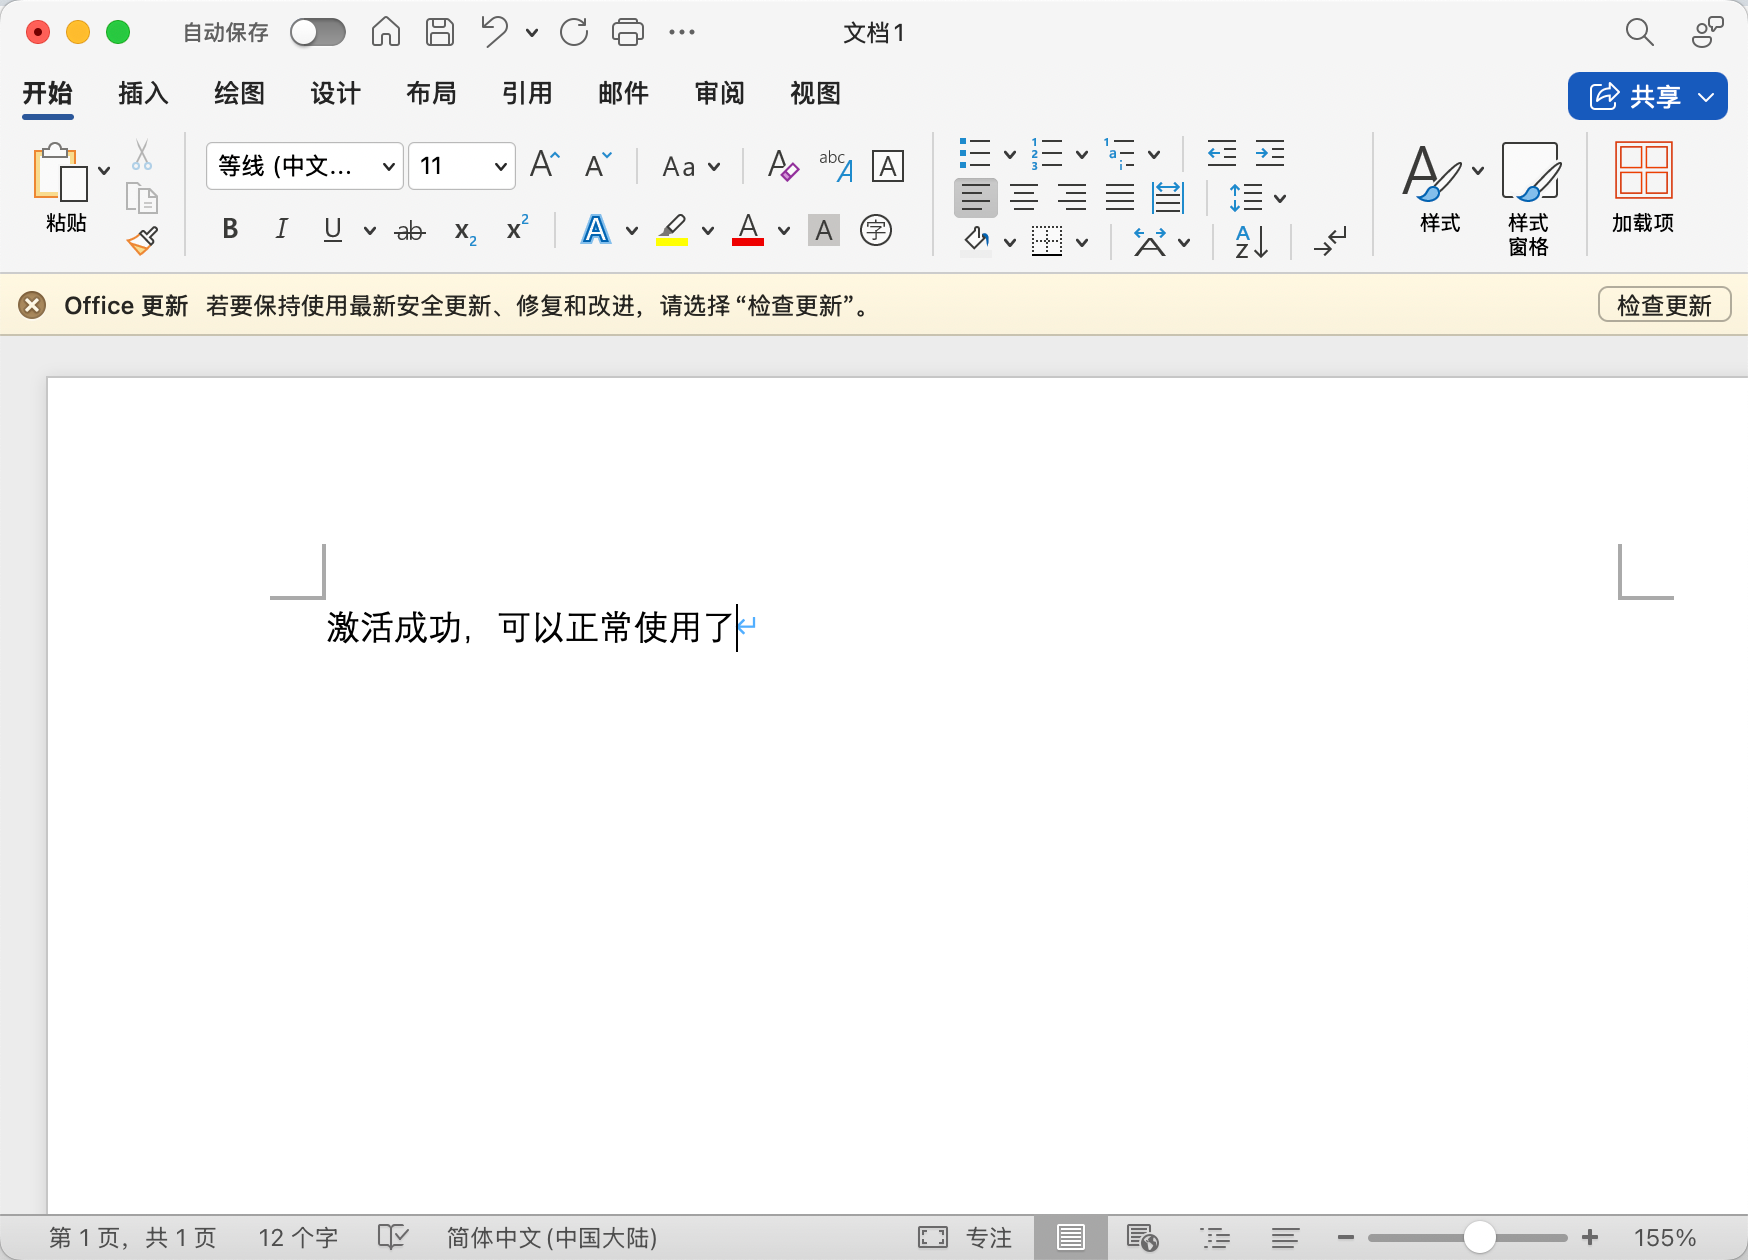This screenshot has height=1260, width=1748.
Task: Toggle bold formatting
Action: coord(230,230)
